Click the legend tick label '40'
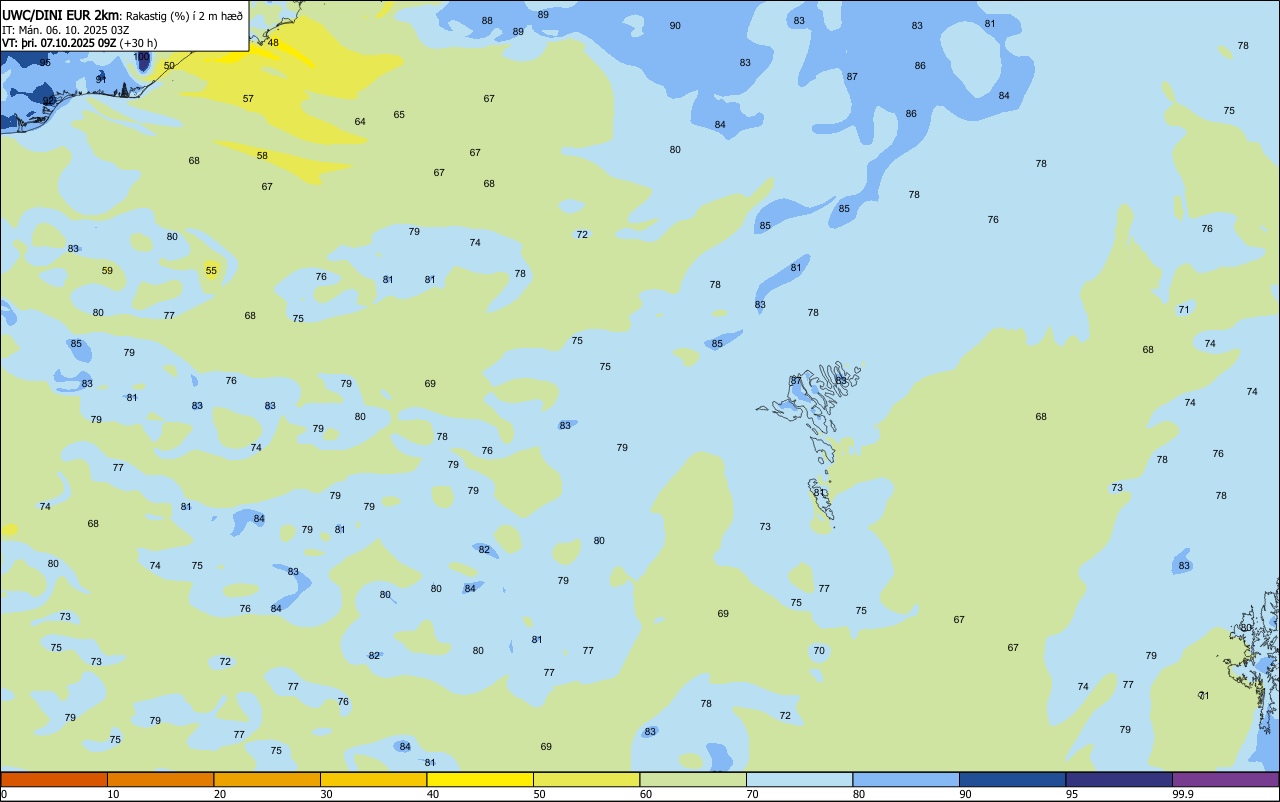This screenshot has width=1280, height=802. pyautogui.click(x=432, y=794)
